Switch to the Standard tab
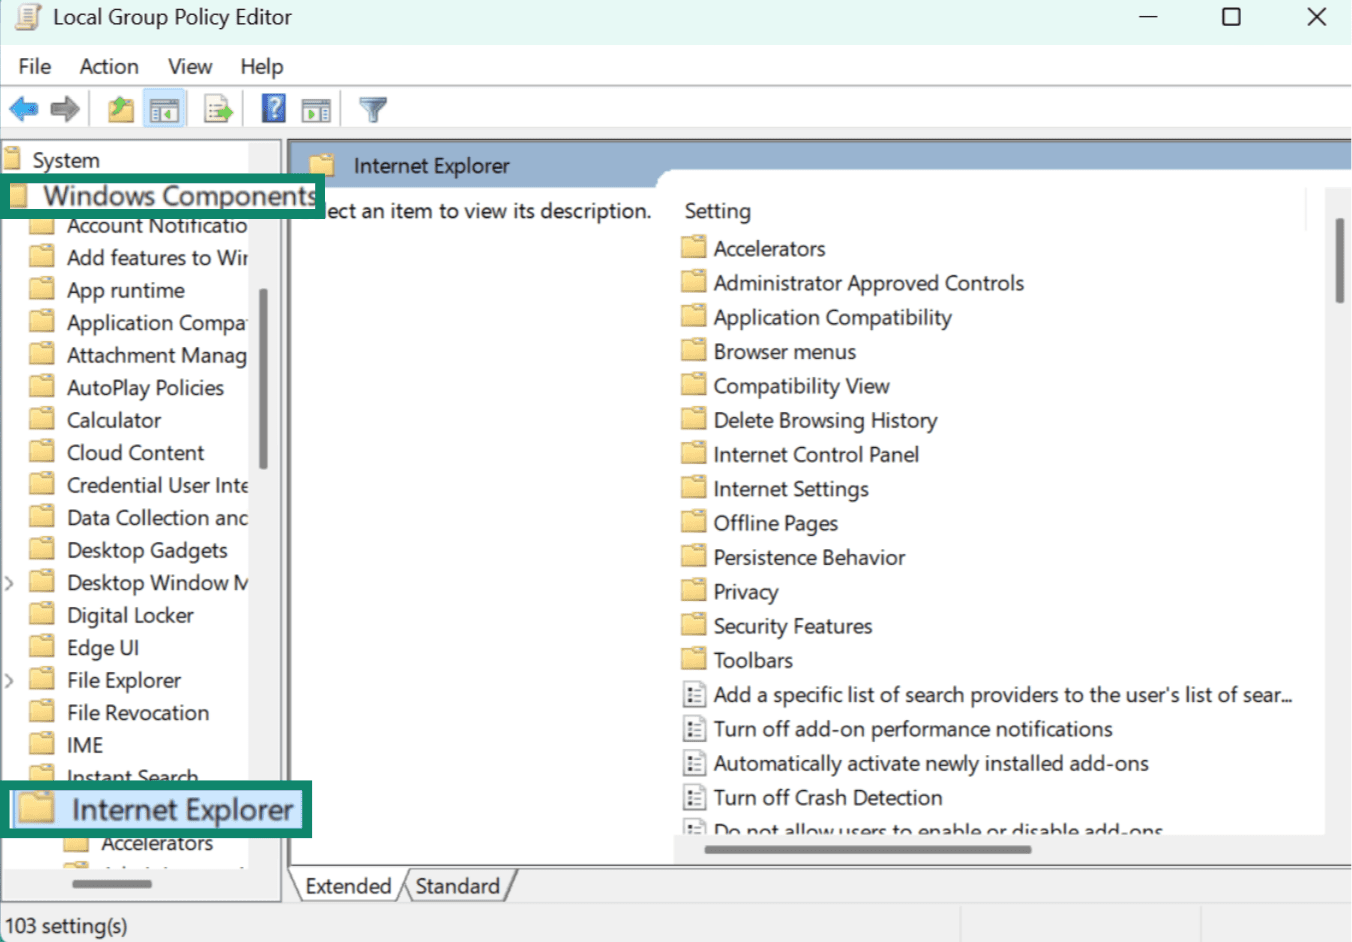1352x942 pixels. [458, 886]
